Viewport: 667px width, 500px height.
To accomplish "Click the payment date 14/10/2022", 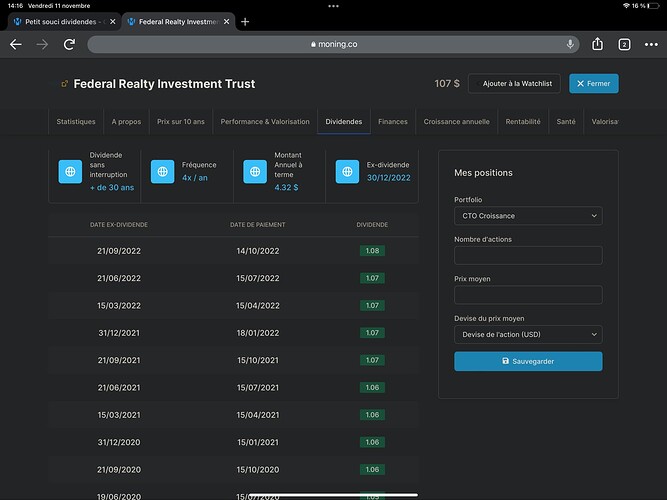I will tap(258, 251).
